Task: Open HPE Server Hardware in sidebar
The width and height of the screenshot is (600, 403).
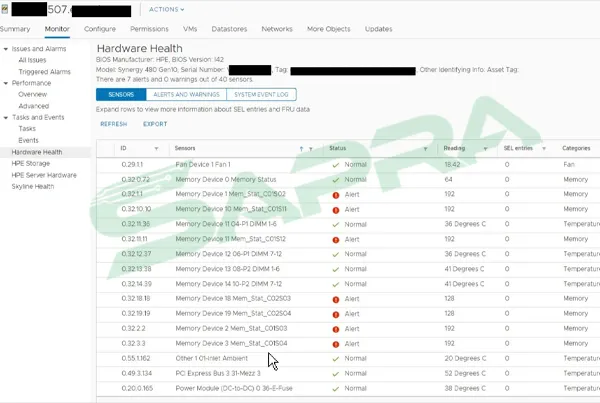Action: coord(44,175)
